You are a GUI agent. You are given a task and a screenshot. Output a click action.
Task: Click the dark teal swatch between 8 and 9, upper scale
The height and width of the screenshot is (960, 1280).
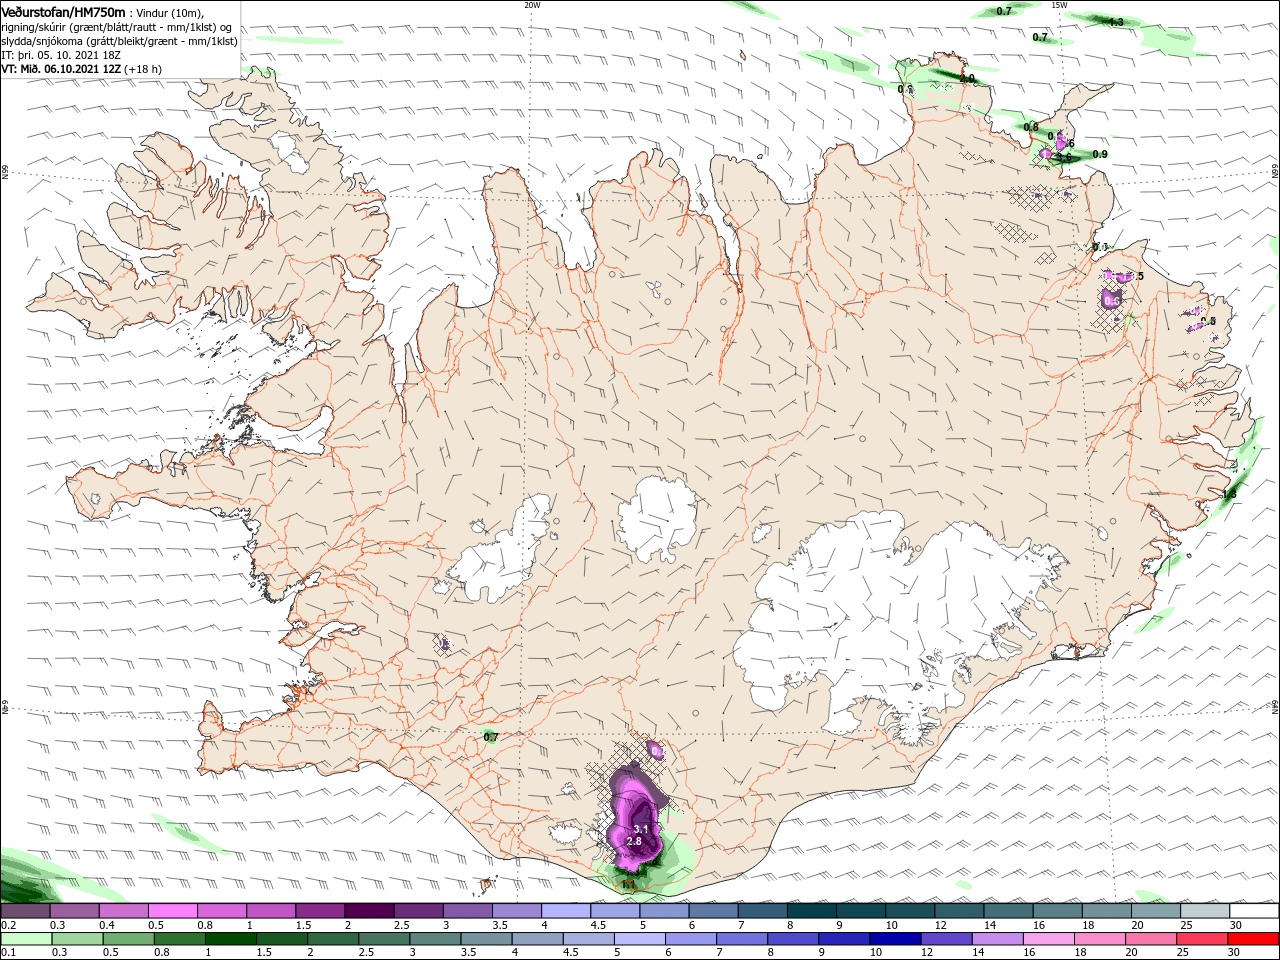[812, 911]
